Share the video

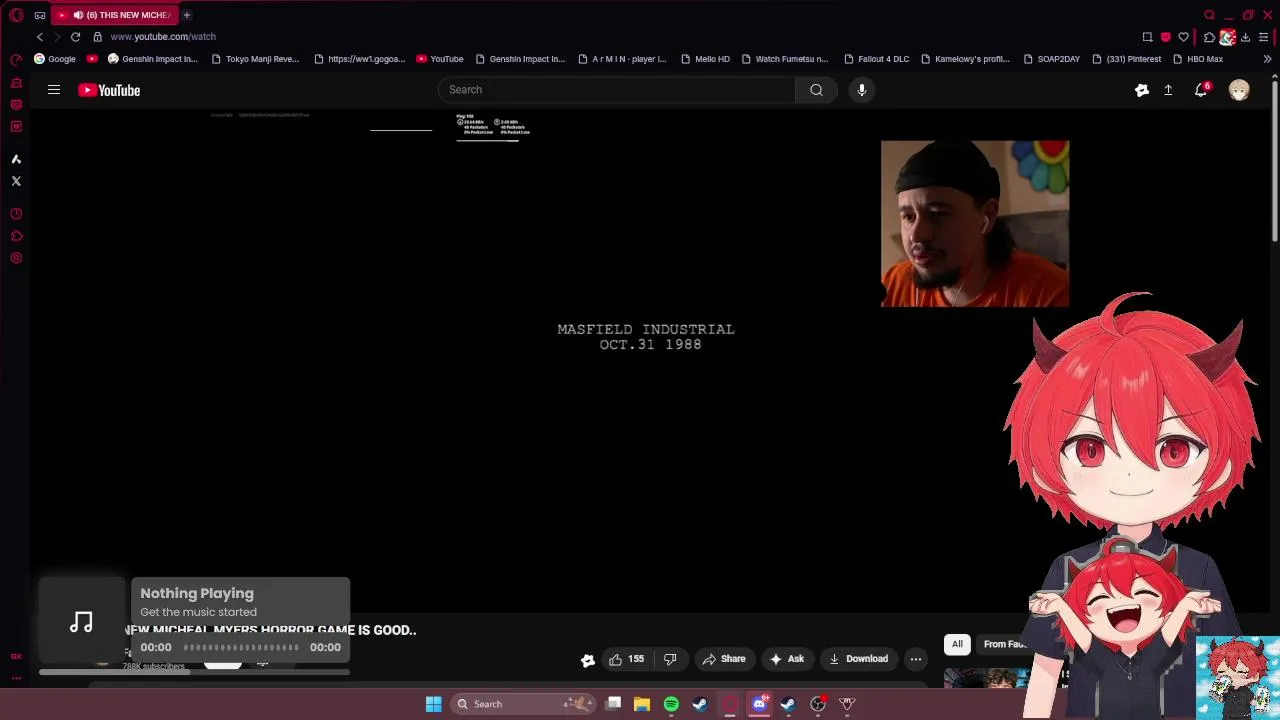click(x=724, y=659)
